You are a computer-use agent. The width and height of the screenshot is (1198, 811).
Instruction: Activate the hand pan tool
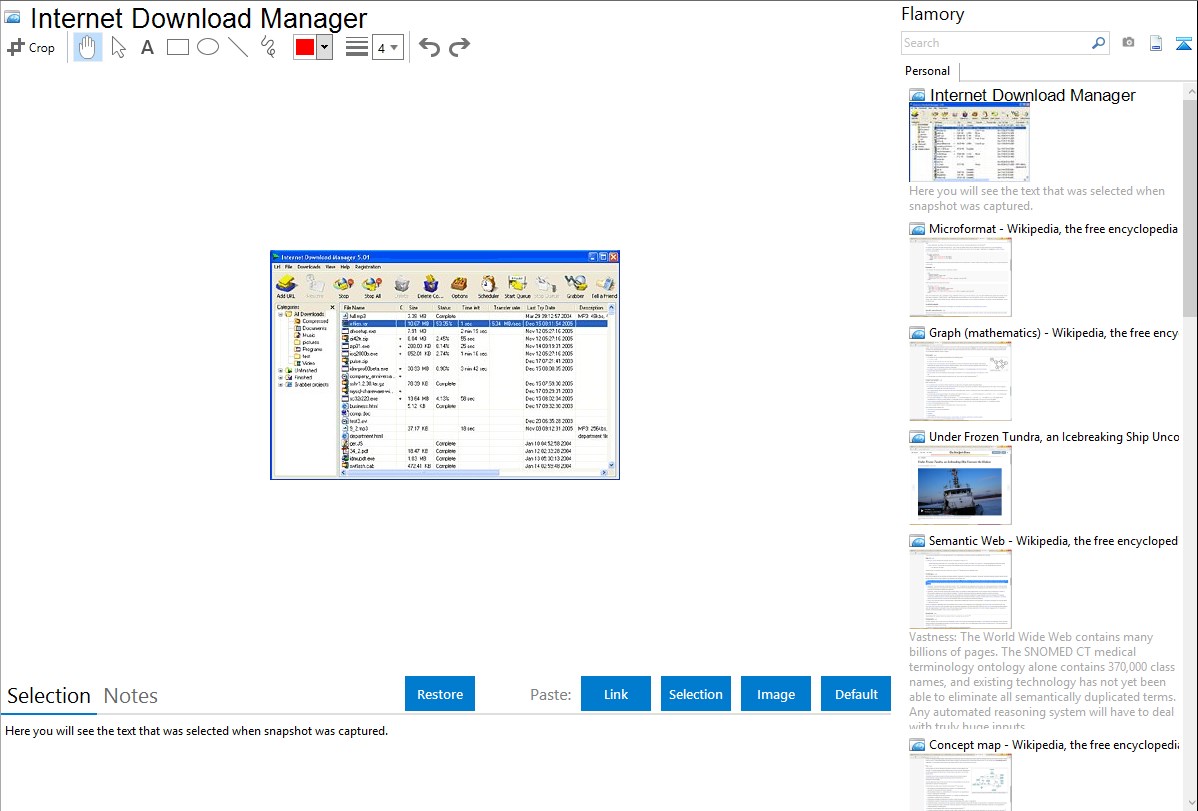point(88,47)
